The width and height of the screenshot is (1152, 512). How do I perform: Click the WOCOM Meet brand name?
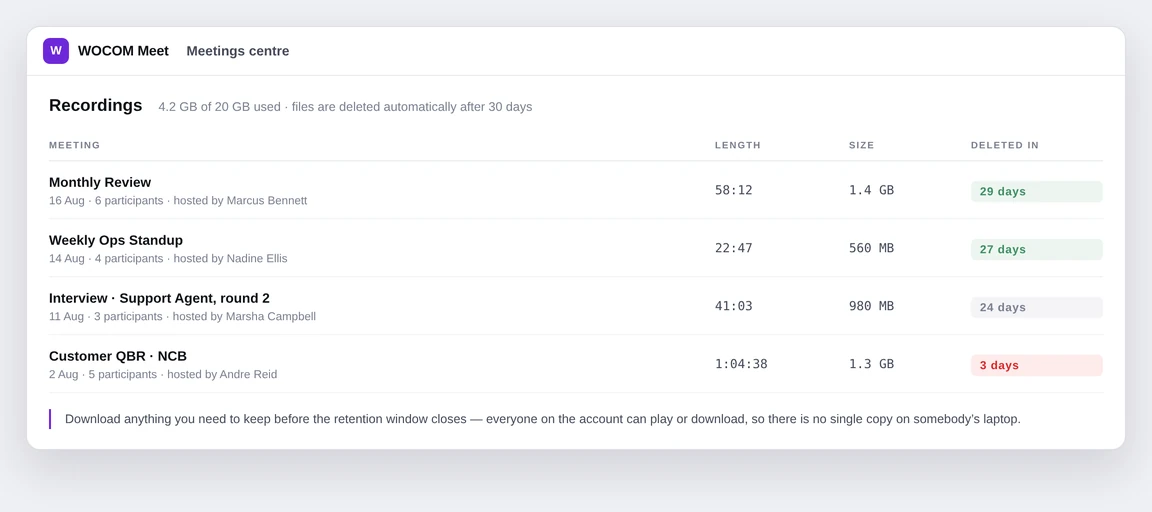[x=123, y=51]
